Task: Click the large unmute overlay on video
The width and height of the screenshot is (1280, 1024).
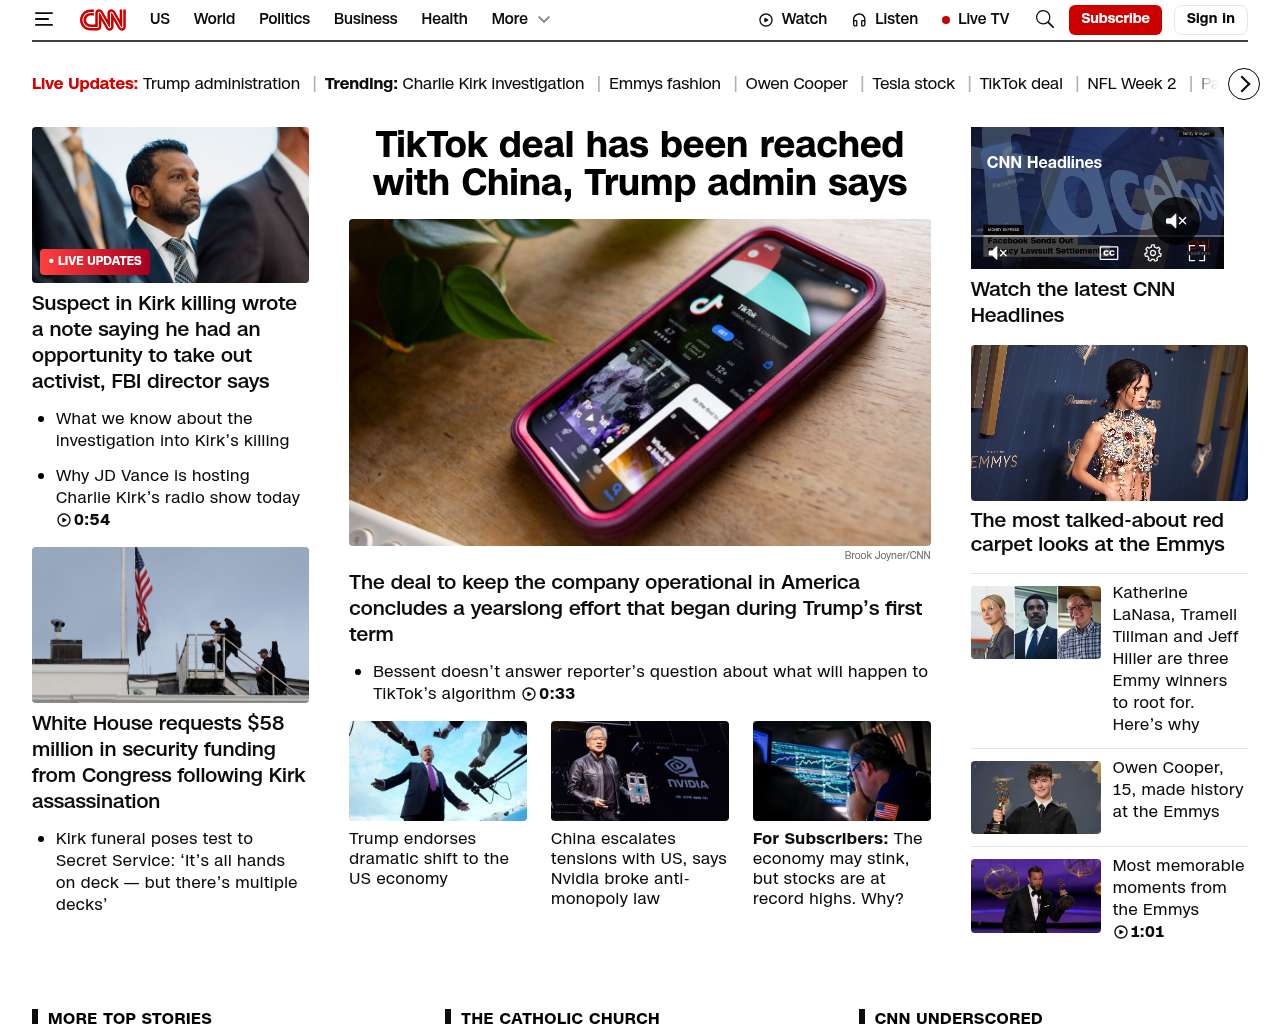Action: click(x=1176, y=221)
